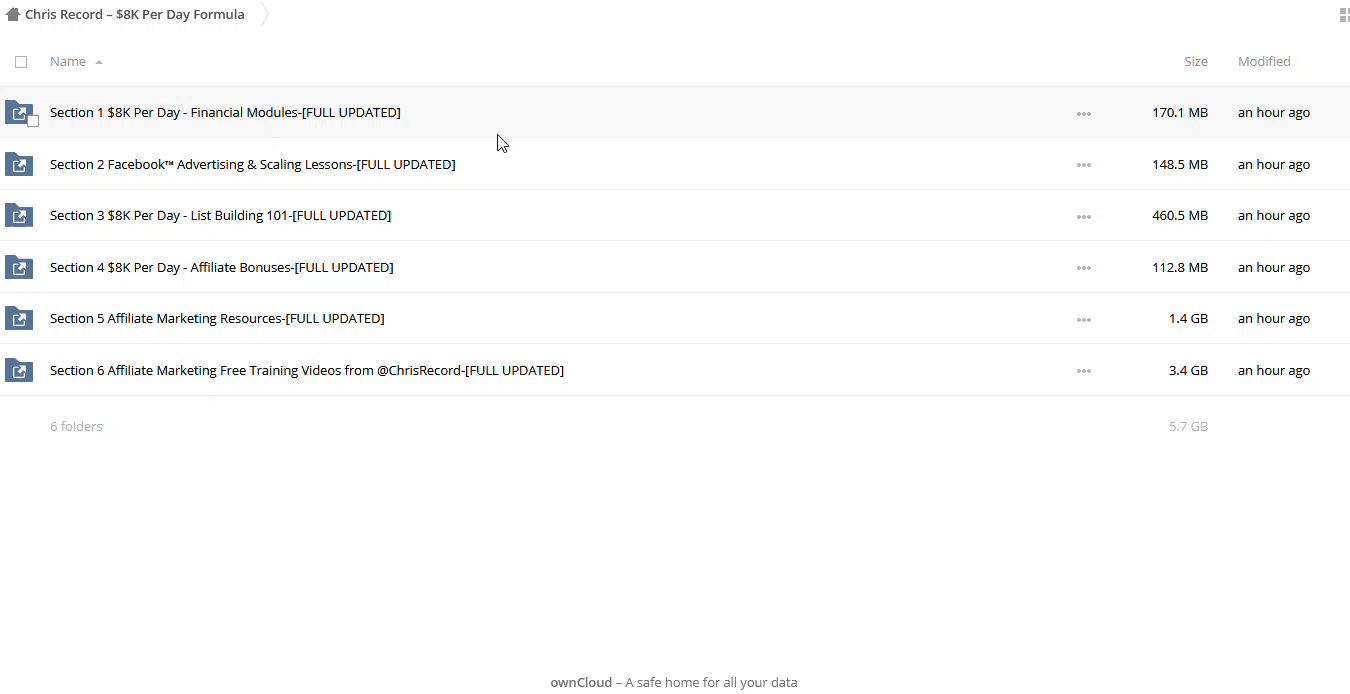Open more actions menu for Section 3
This screenshot has width=1350, height=694.
coord(1083,216)
